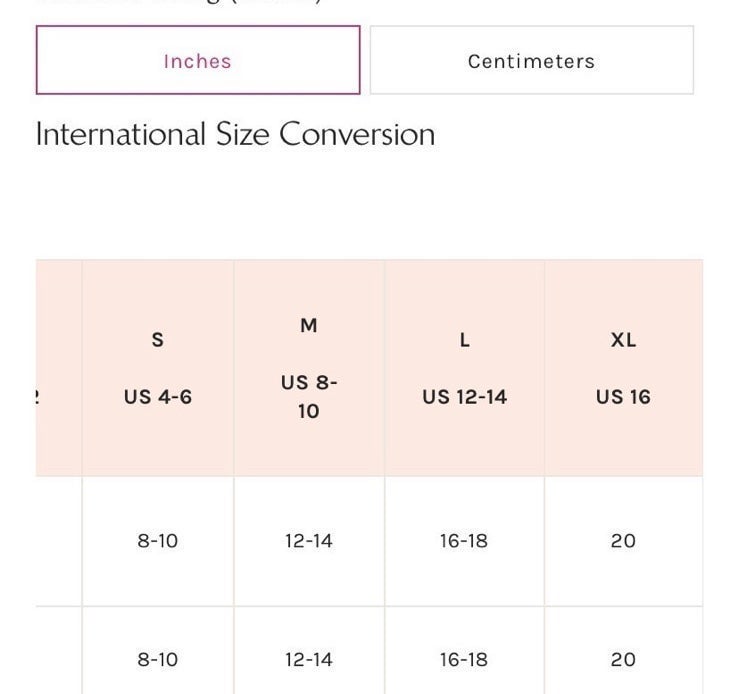Click the partially hidden leftmost header cell
Screen dimensions: 731x694
pyautogui.click(x=59, y=368)
